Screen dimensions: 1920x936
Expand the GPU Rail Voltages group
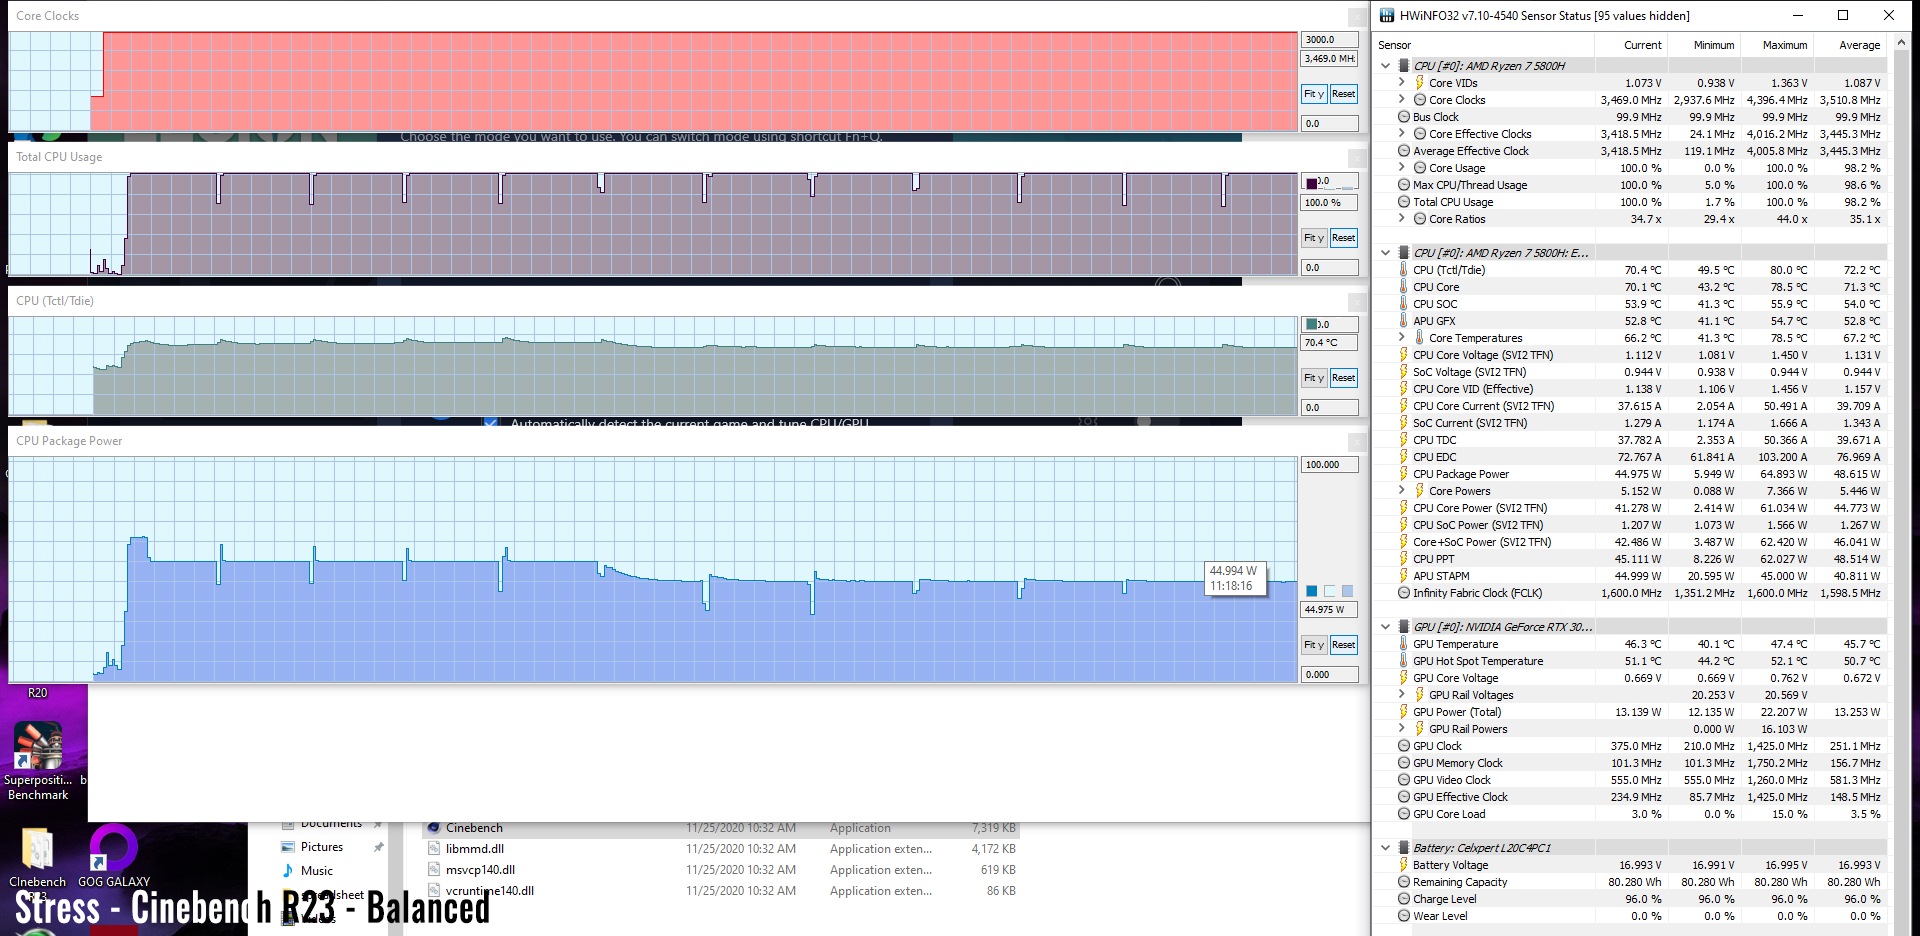(1402, 695)
